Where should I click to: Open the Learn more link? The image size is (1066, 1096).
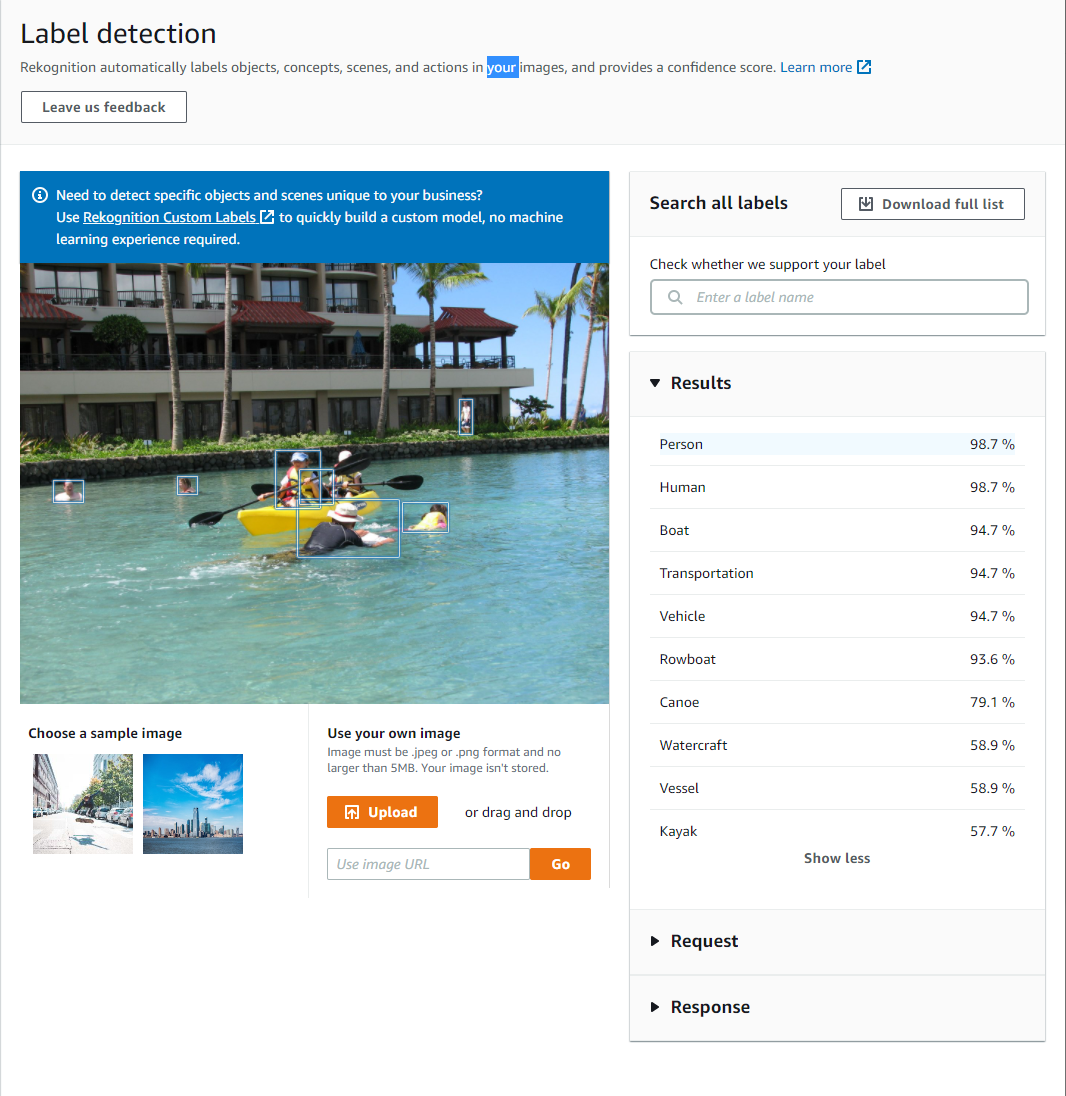click(816, 67)
